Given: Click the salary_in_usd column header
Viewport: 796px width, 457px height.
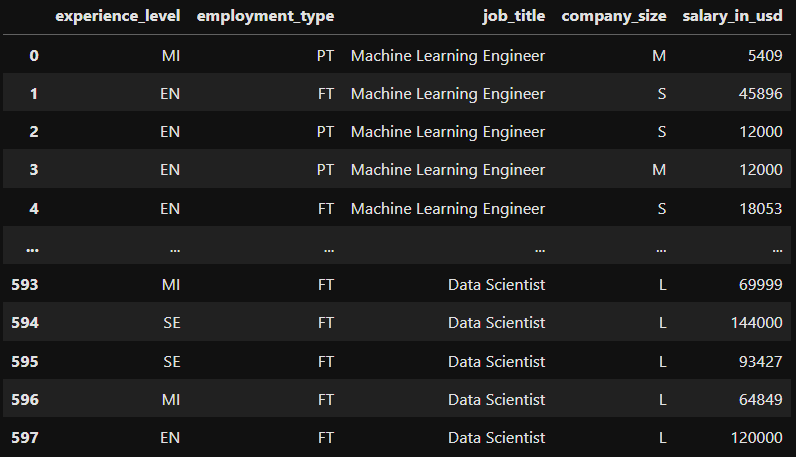Looking at the screenshot, I should coord(733,17).
